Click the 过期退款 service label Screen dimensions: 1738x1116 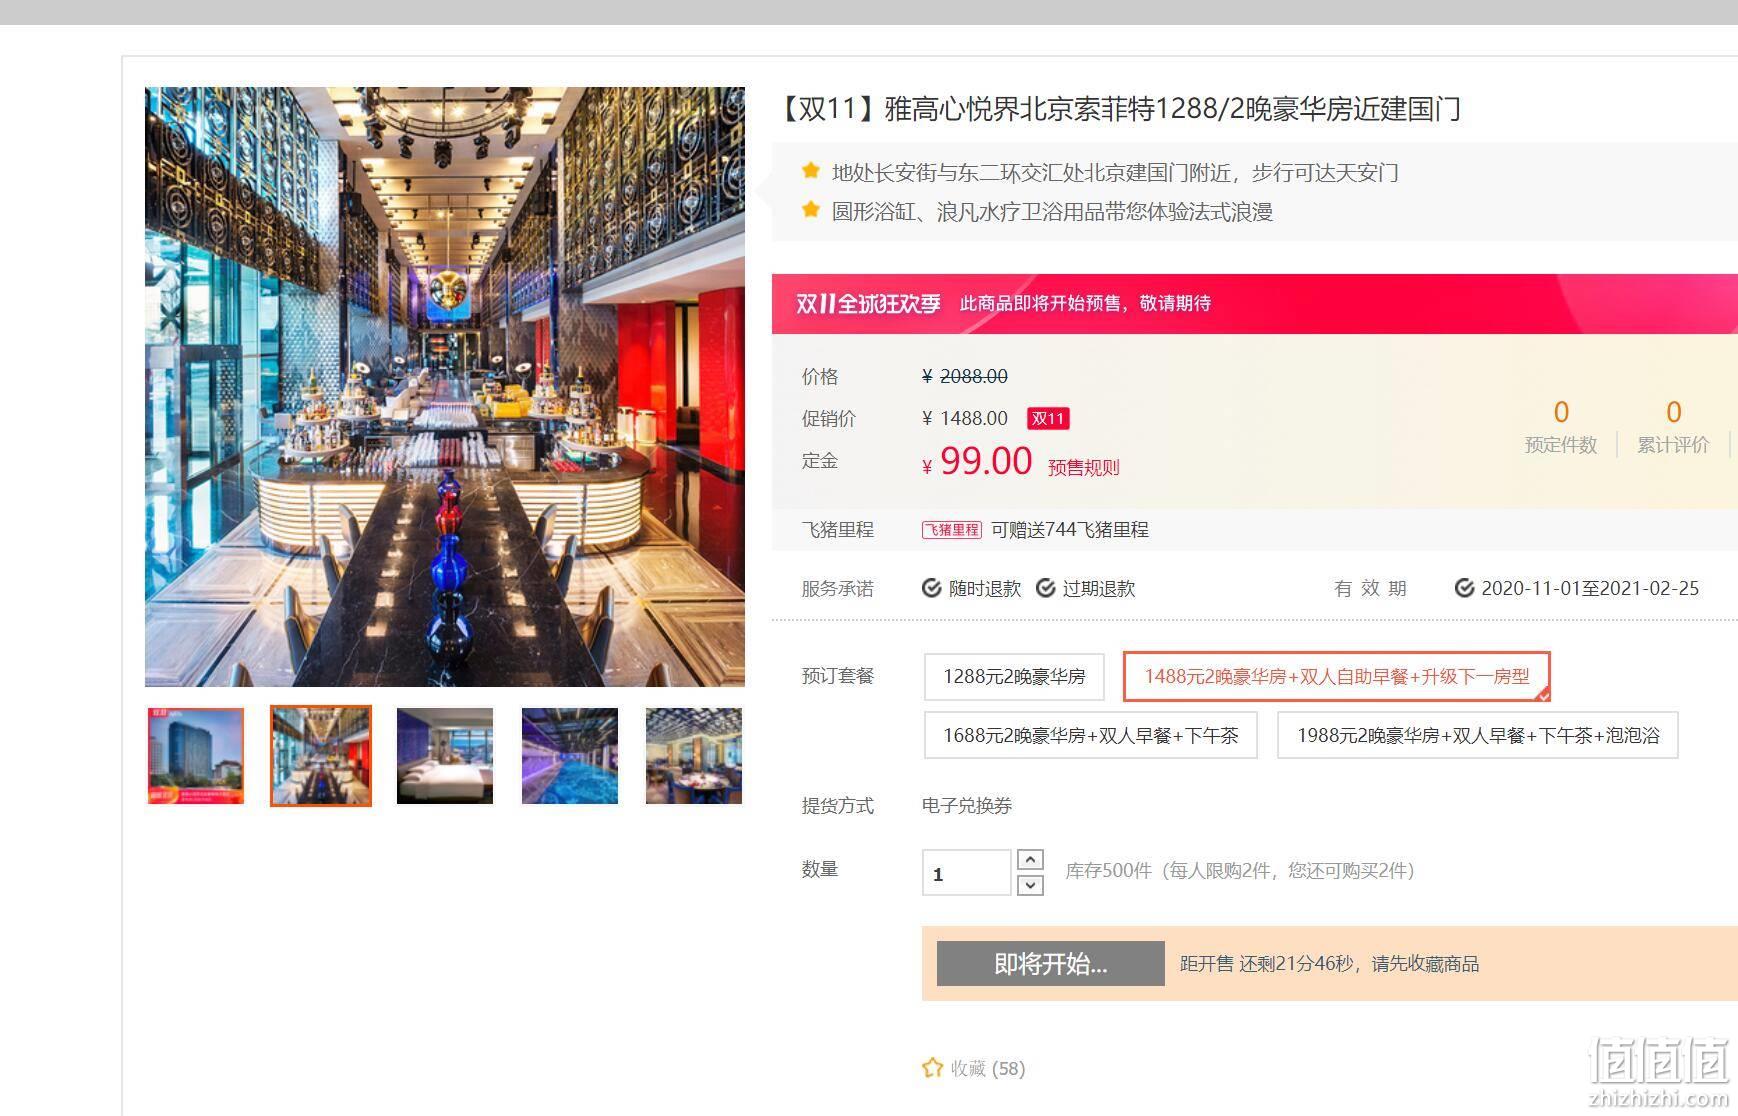[1099, 588]
